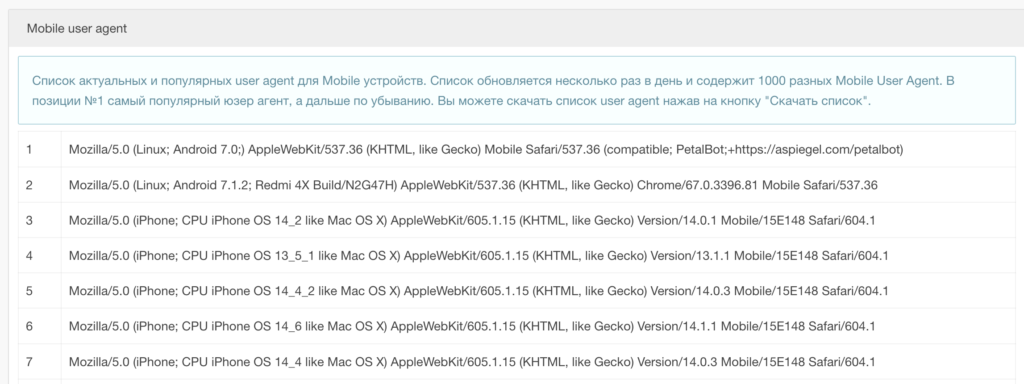Select row 4 iPhone OS 13_5_1 user agent
Viewport: 1024px width, 384px height.
[478, 255]
